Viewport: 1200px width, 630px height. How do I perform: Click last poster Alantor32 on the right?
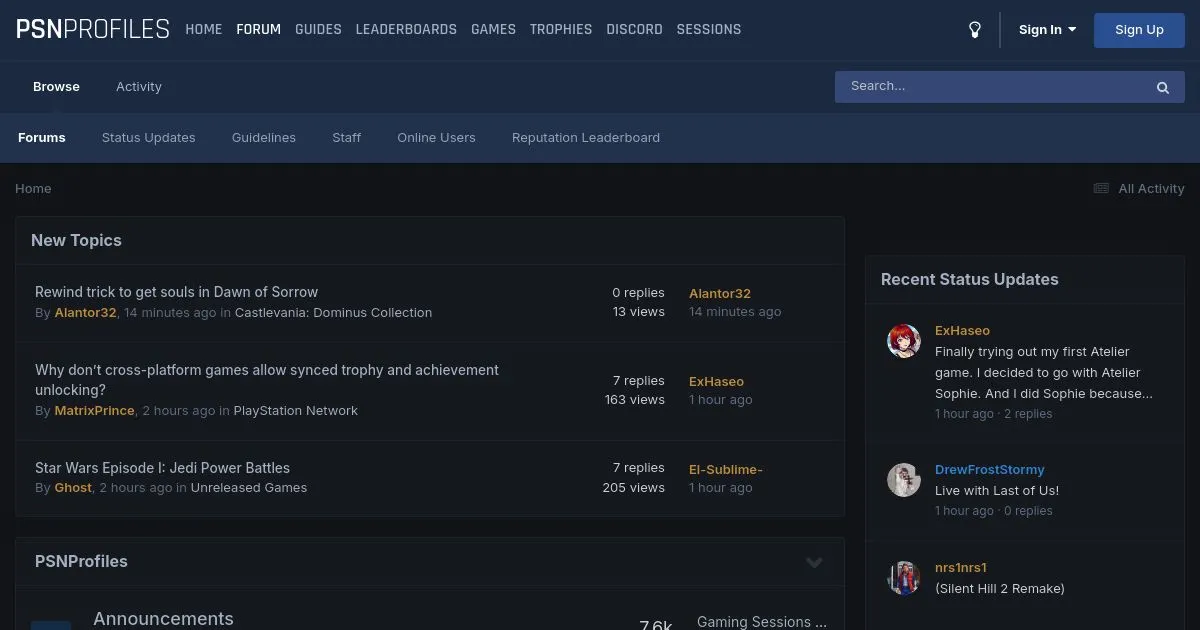[720, 293]
